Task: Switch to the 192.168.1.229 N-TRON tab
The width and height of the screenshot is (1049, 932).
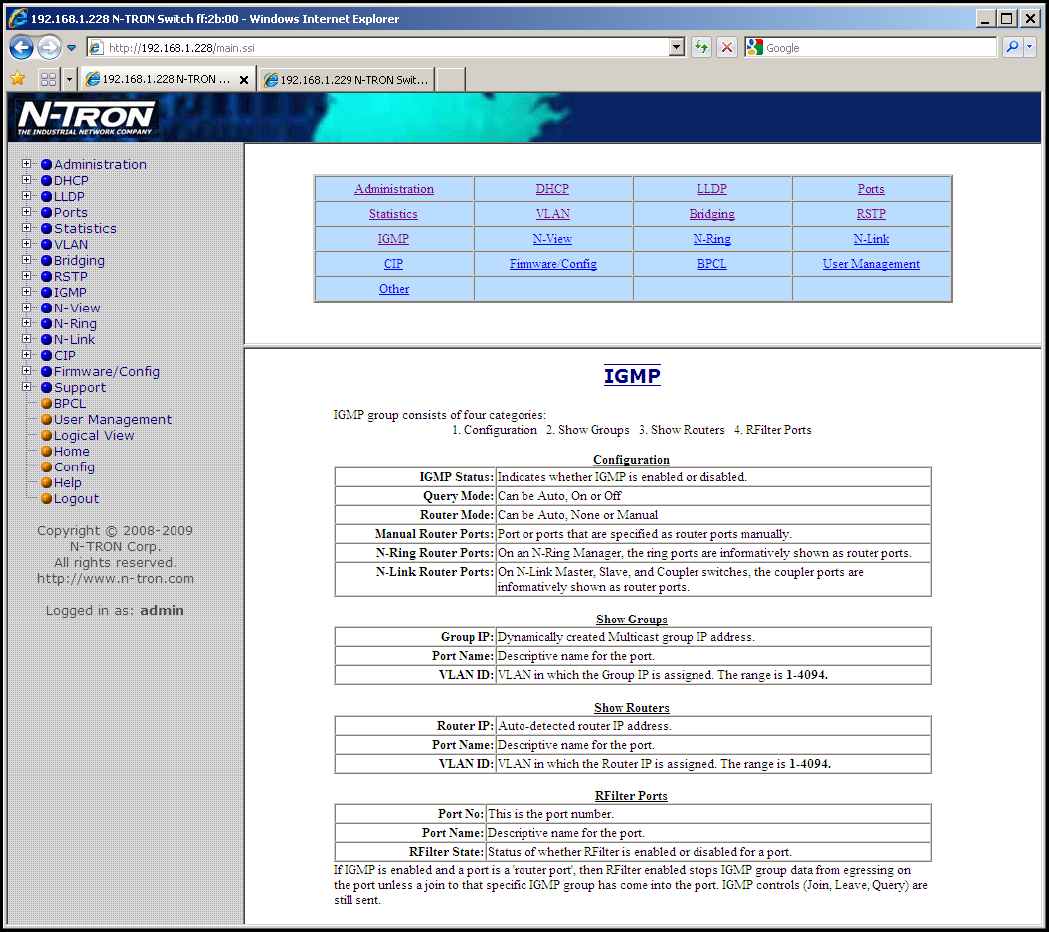Action: [x=347, y=80]
